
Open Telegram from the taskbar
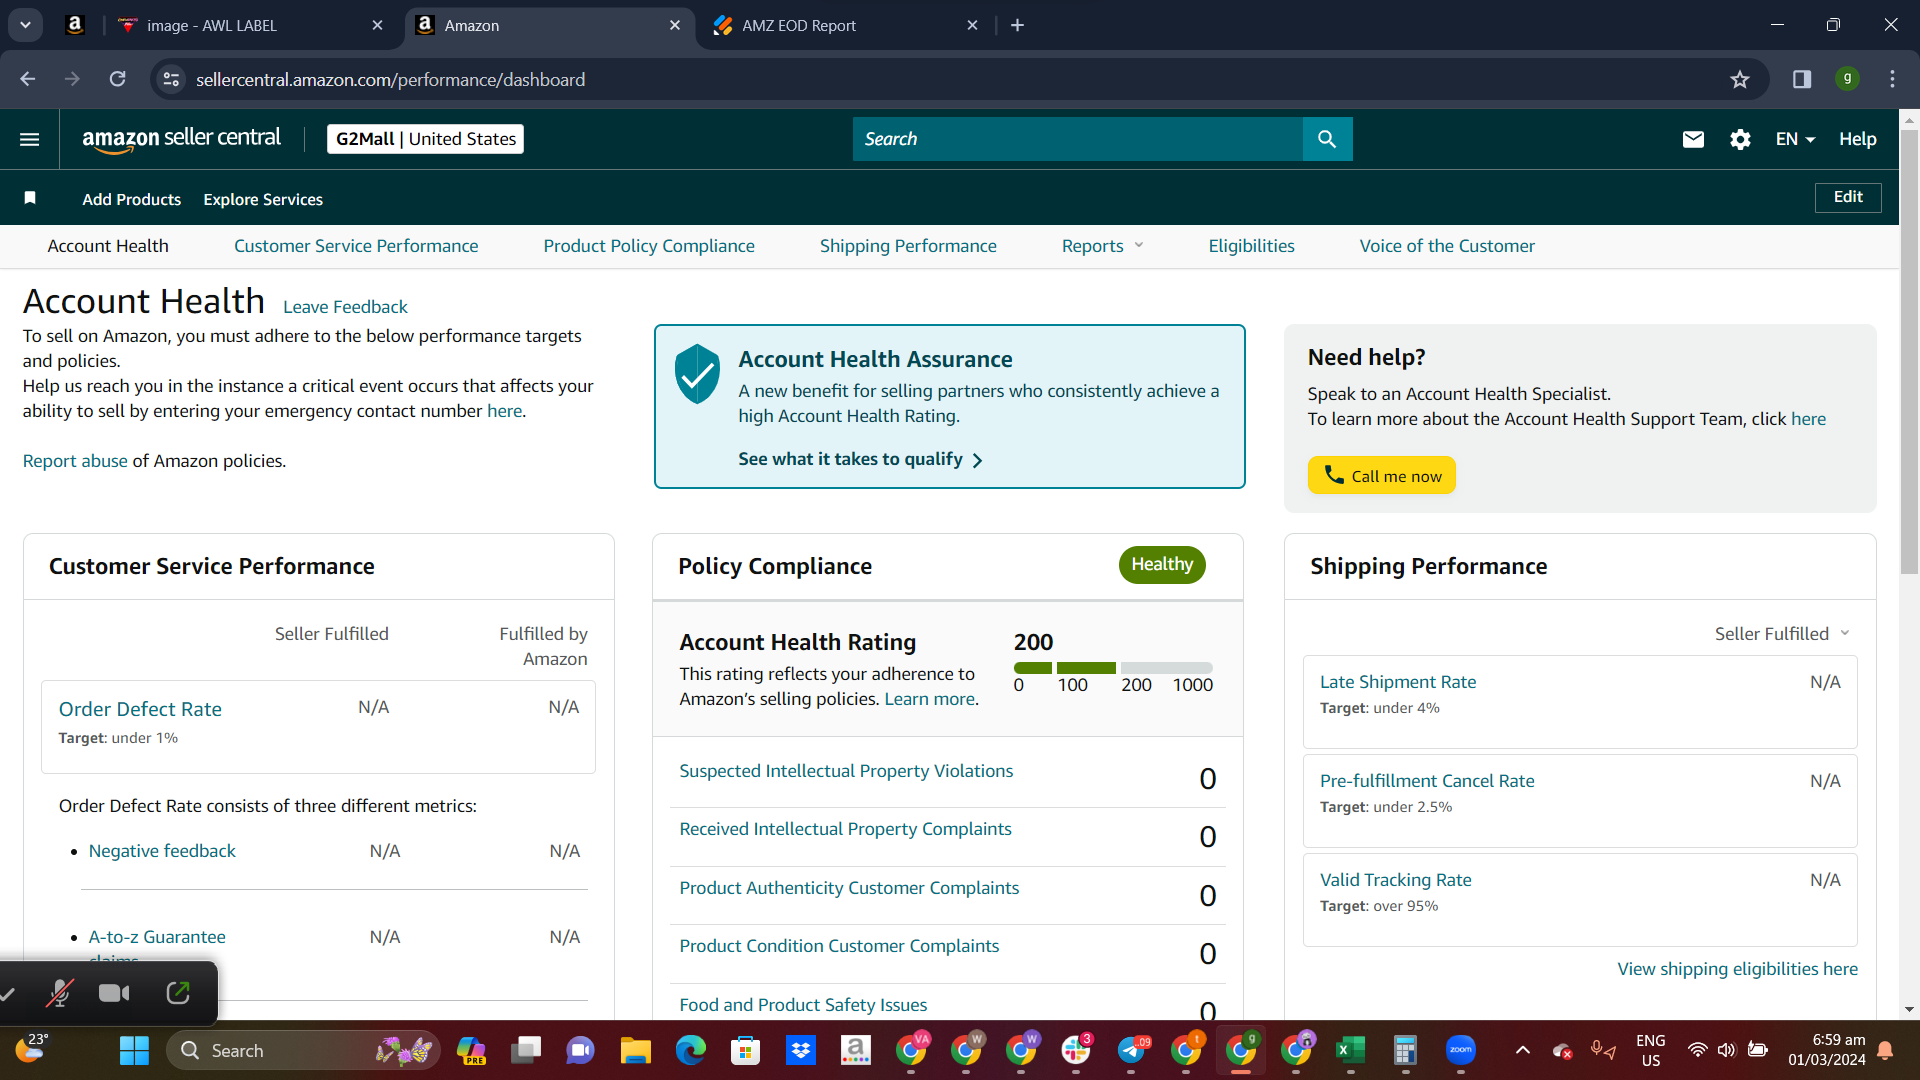1131,1050
